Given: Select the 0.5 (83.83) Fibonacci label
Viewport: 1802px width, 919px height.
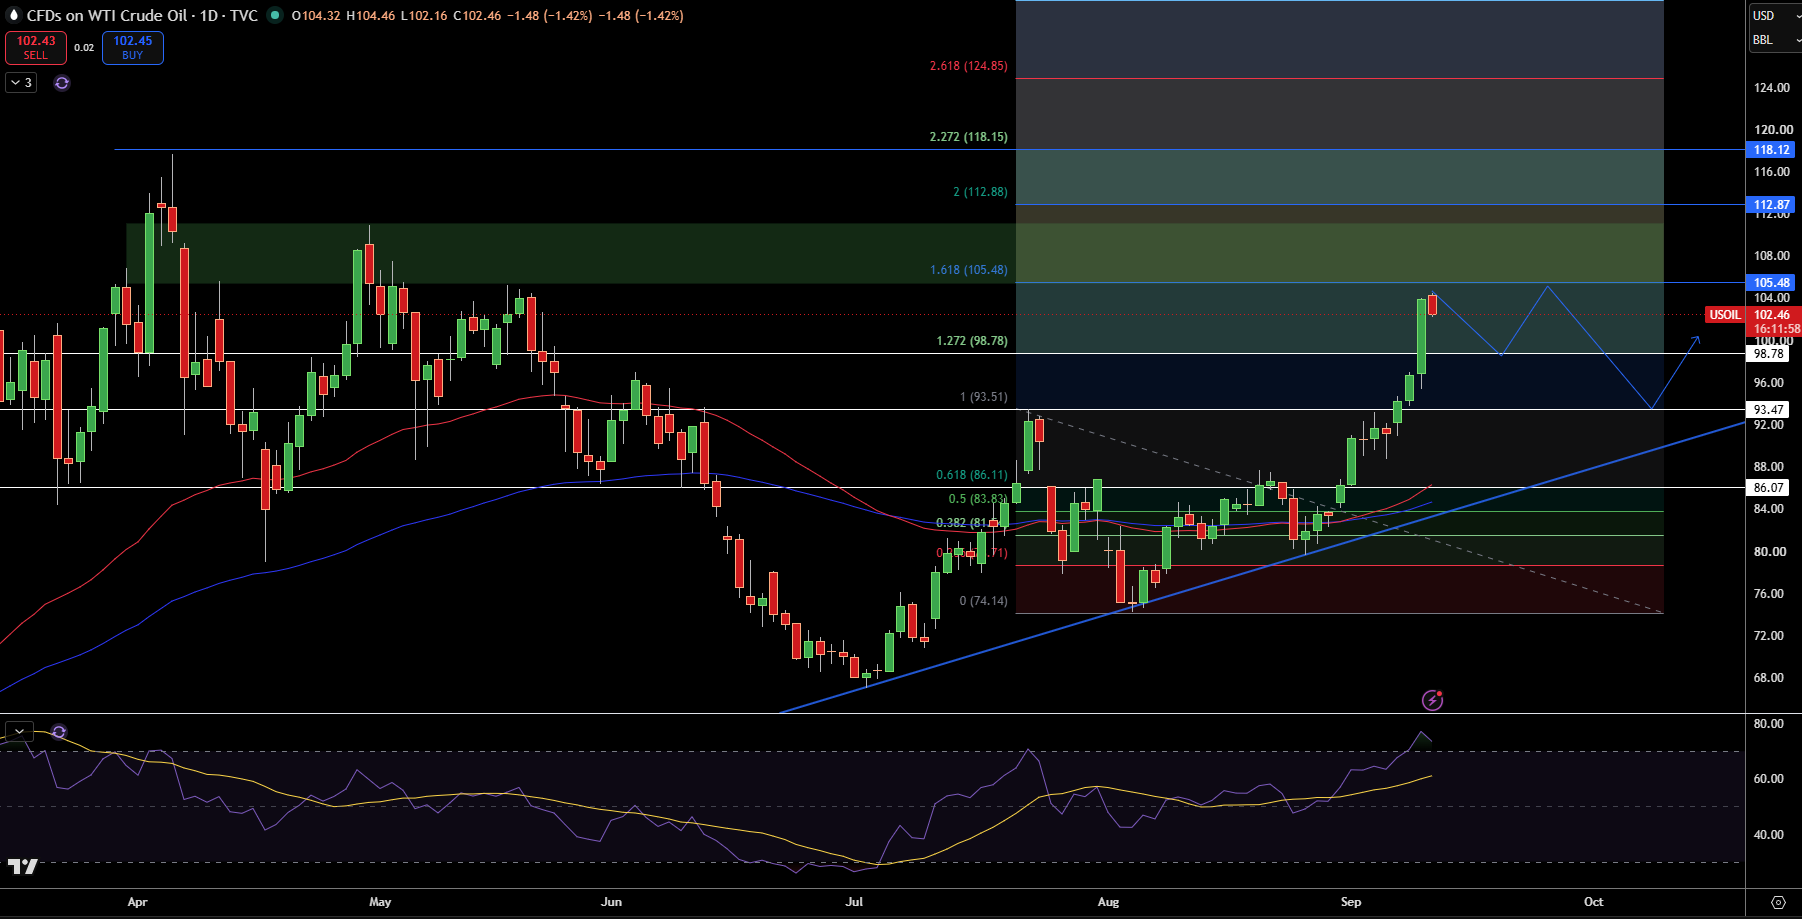Looking at the screenshot, I should 978,499.
